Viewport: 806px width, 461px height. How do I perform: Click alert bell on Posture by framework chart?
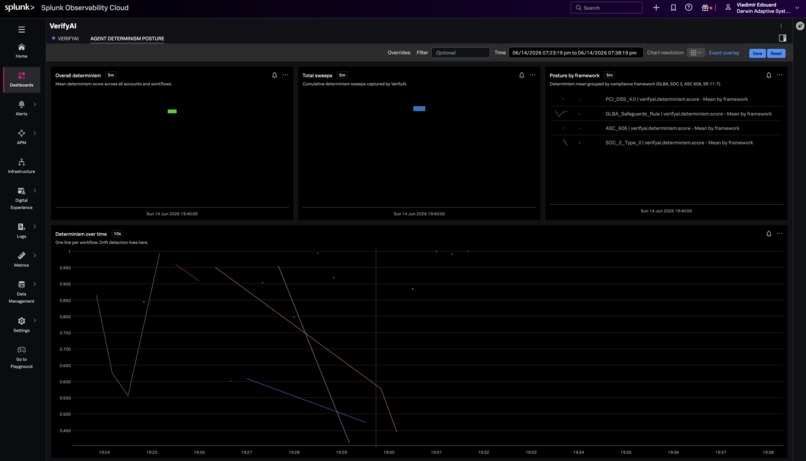coord(768,75)
